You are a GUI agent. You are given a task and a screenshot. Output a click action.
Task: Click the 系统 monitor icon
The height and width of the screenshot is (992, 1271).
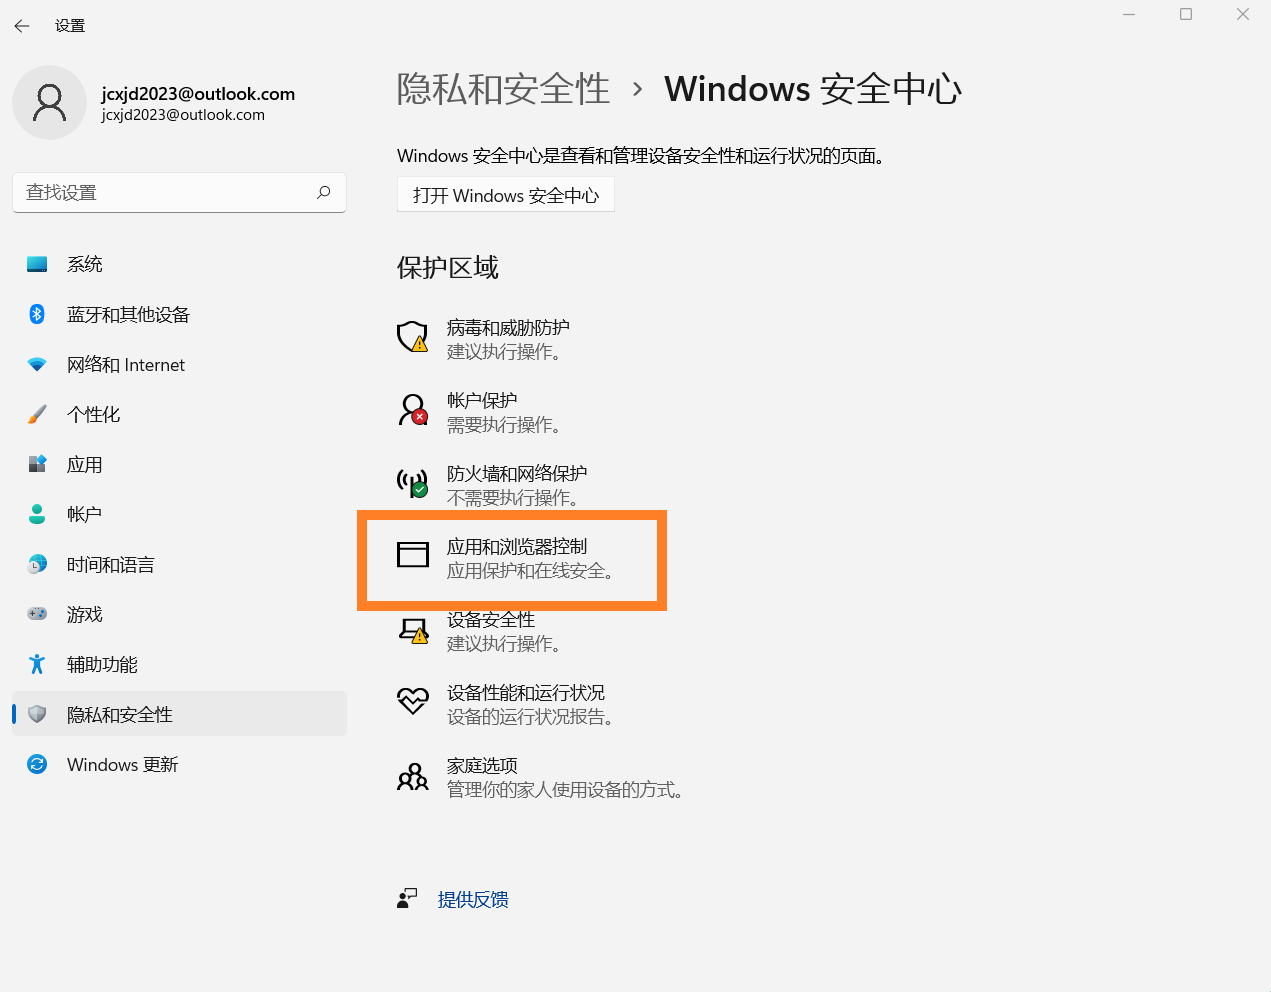point(37,264)
